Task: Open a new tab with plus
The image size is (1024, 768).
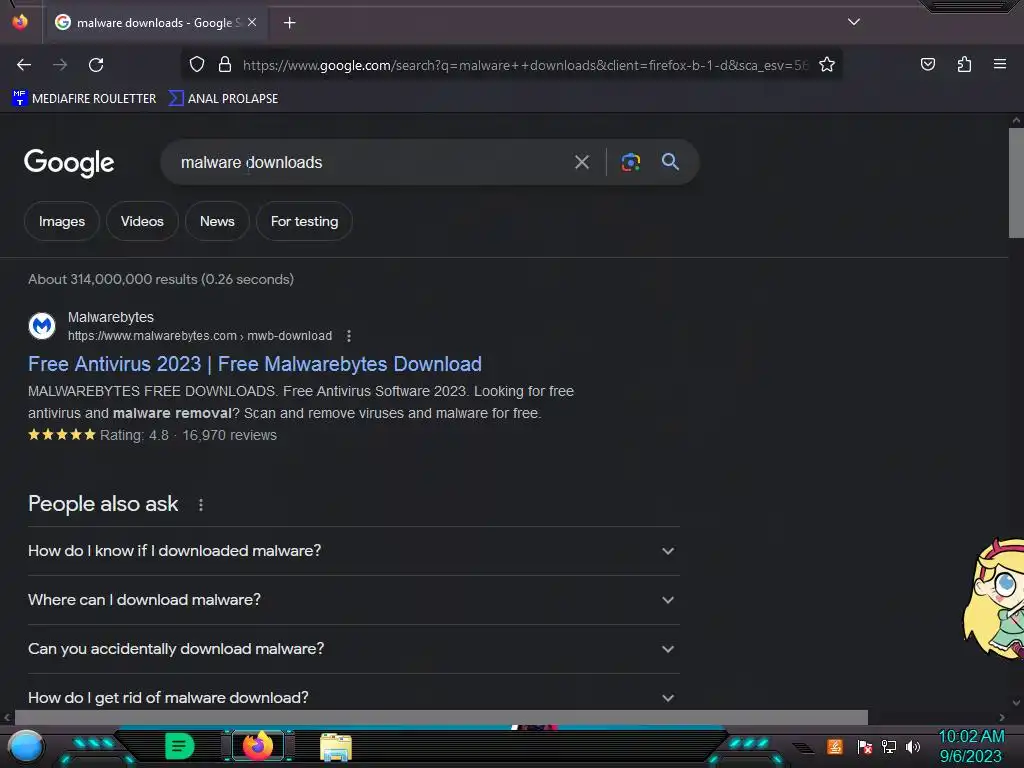Action: (x=289, y=23)
